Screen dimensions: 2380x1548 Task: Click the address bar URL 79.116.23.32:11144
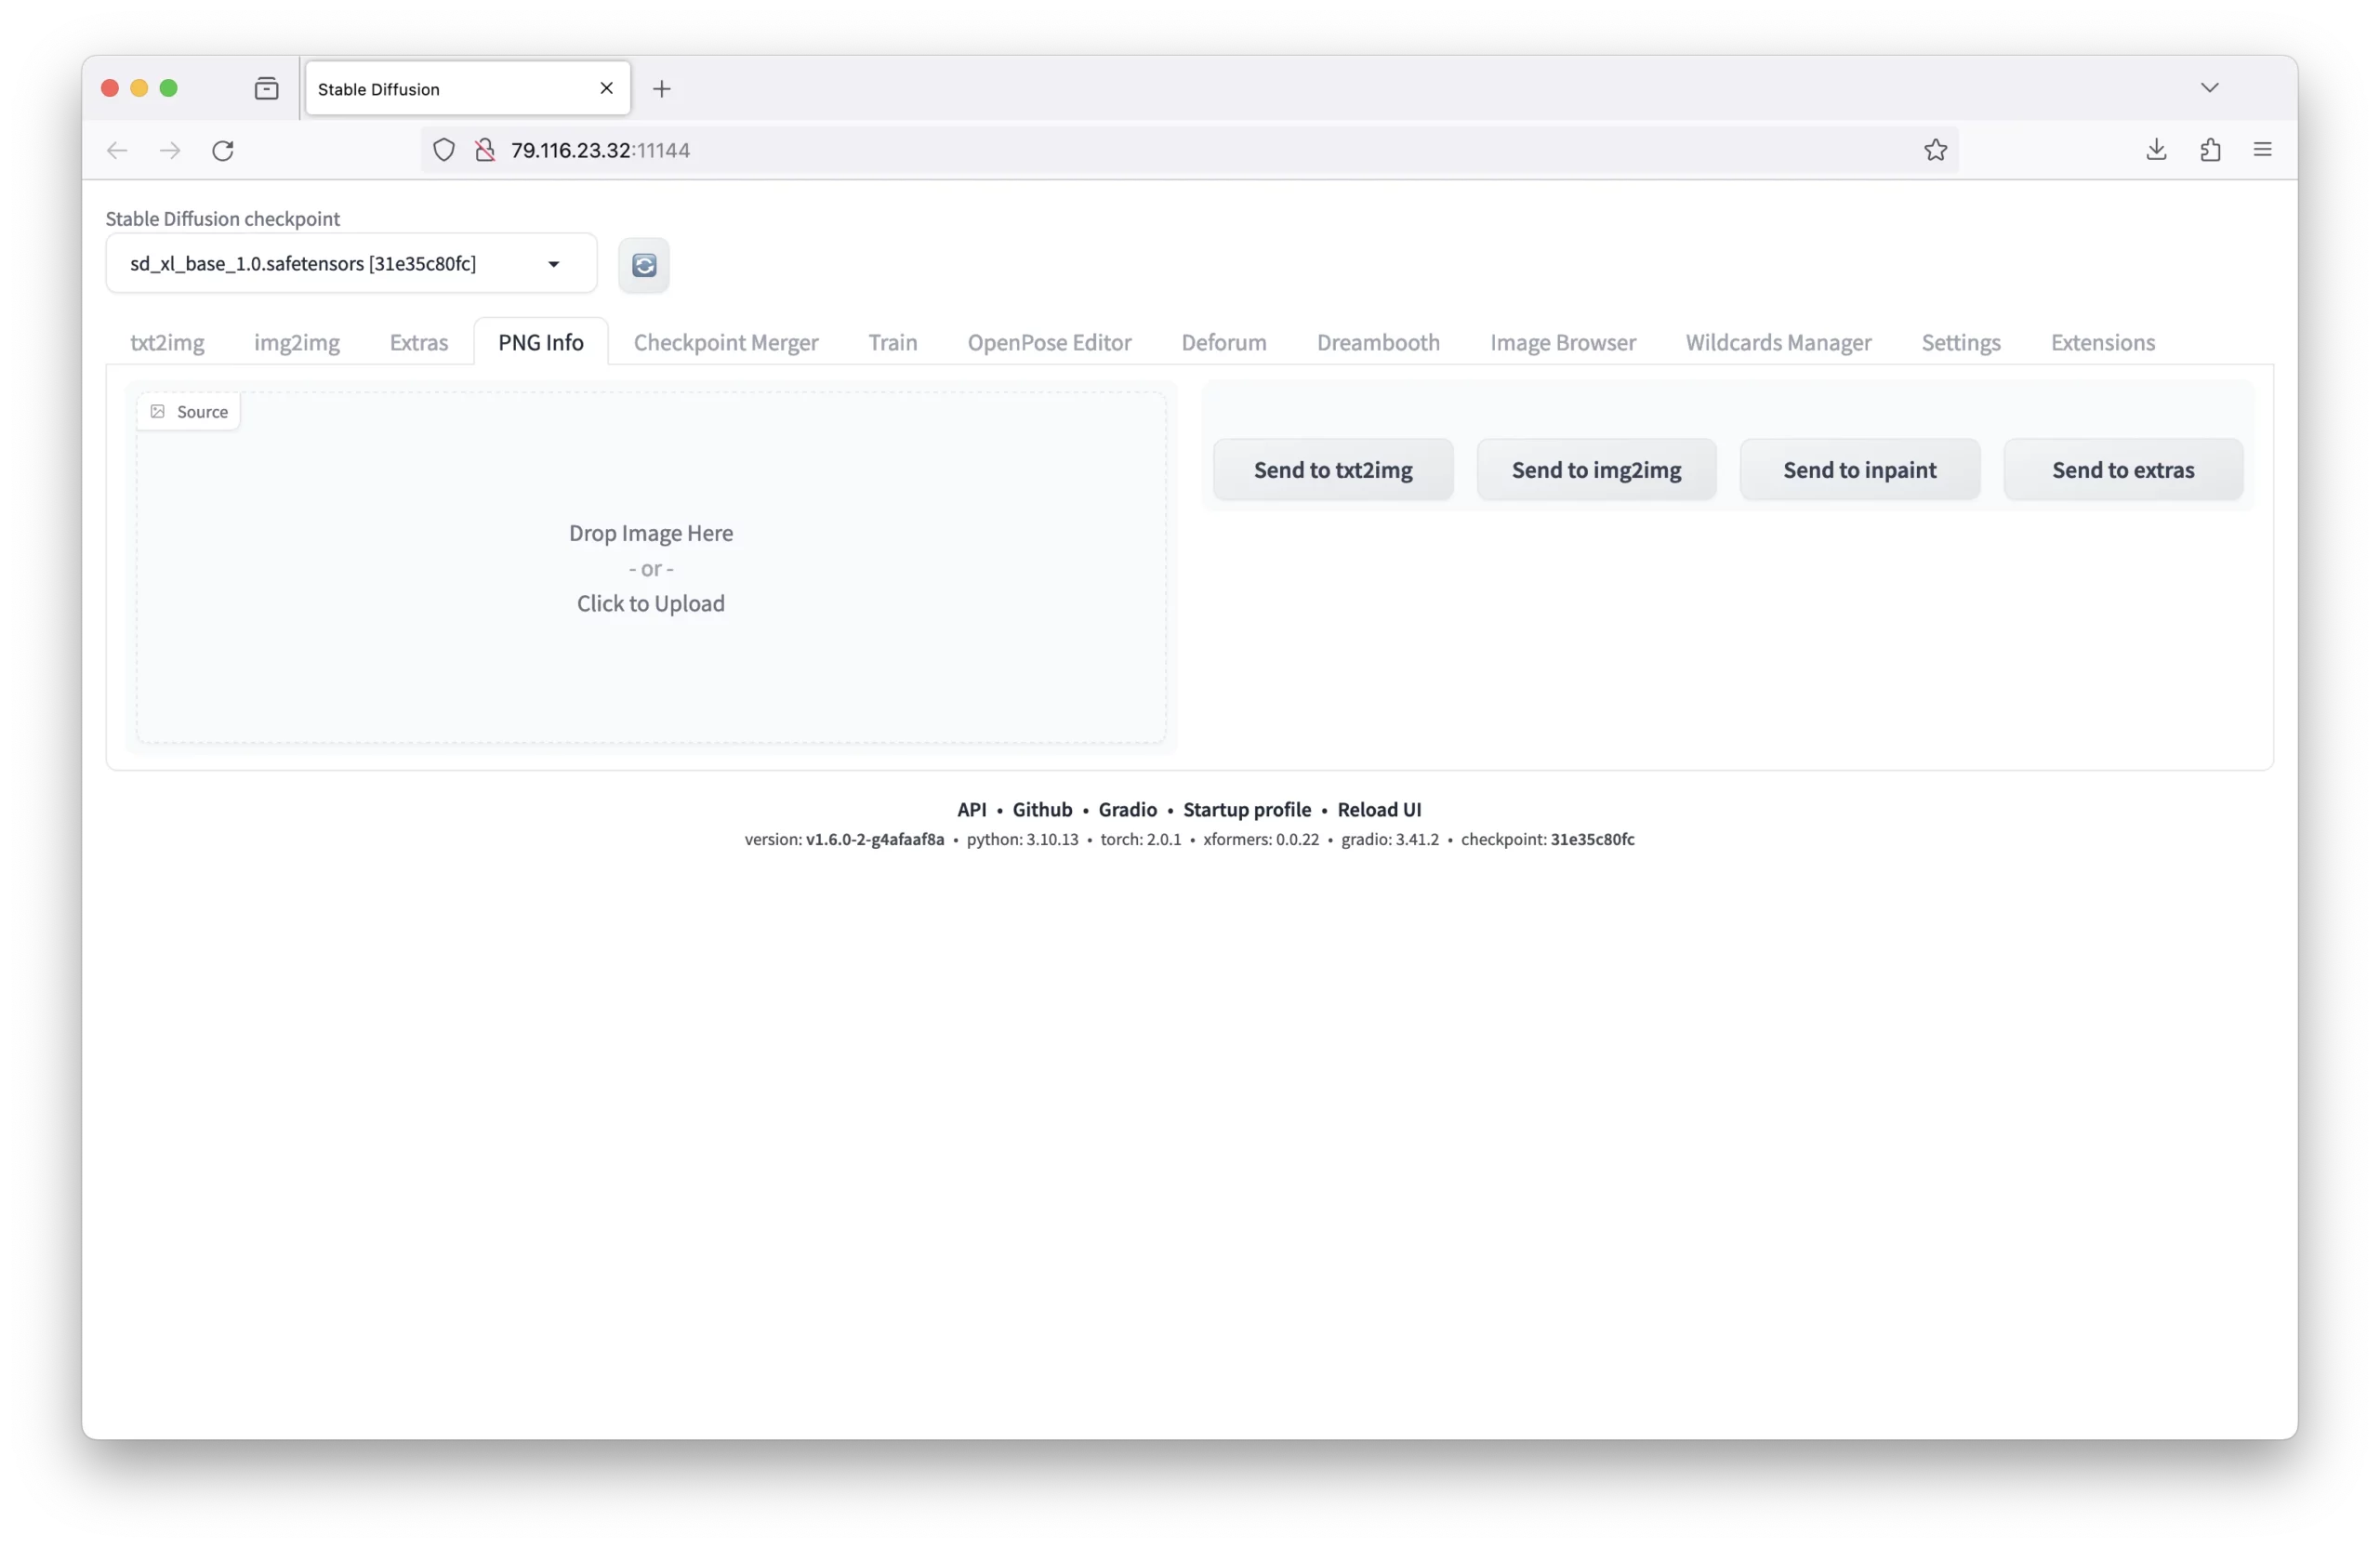click(x=600, y=150)
